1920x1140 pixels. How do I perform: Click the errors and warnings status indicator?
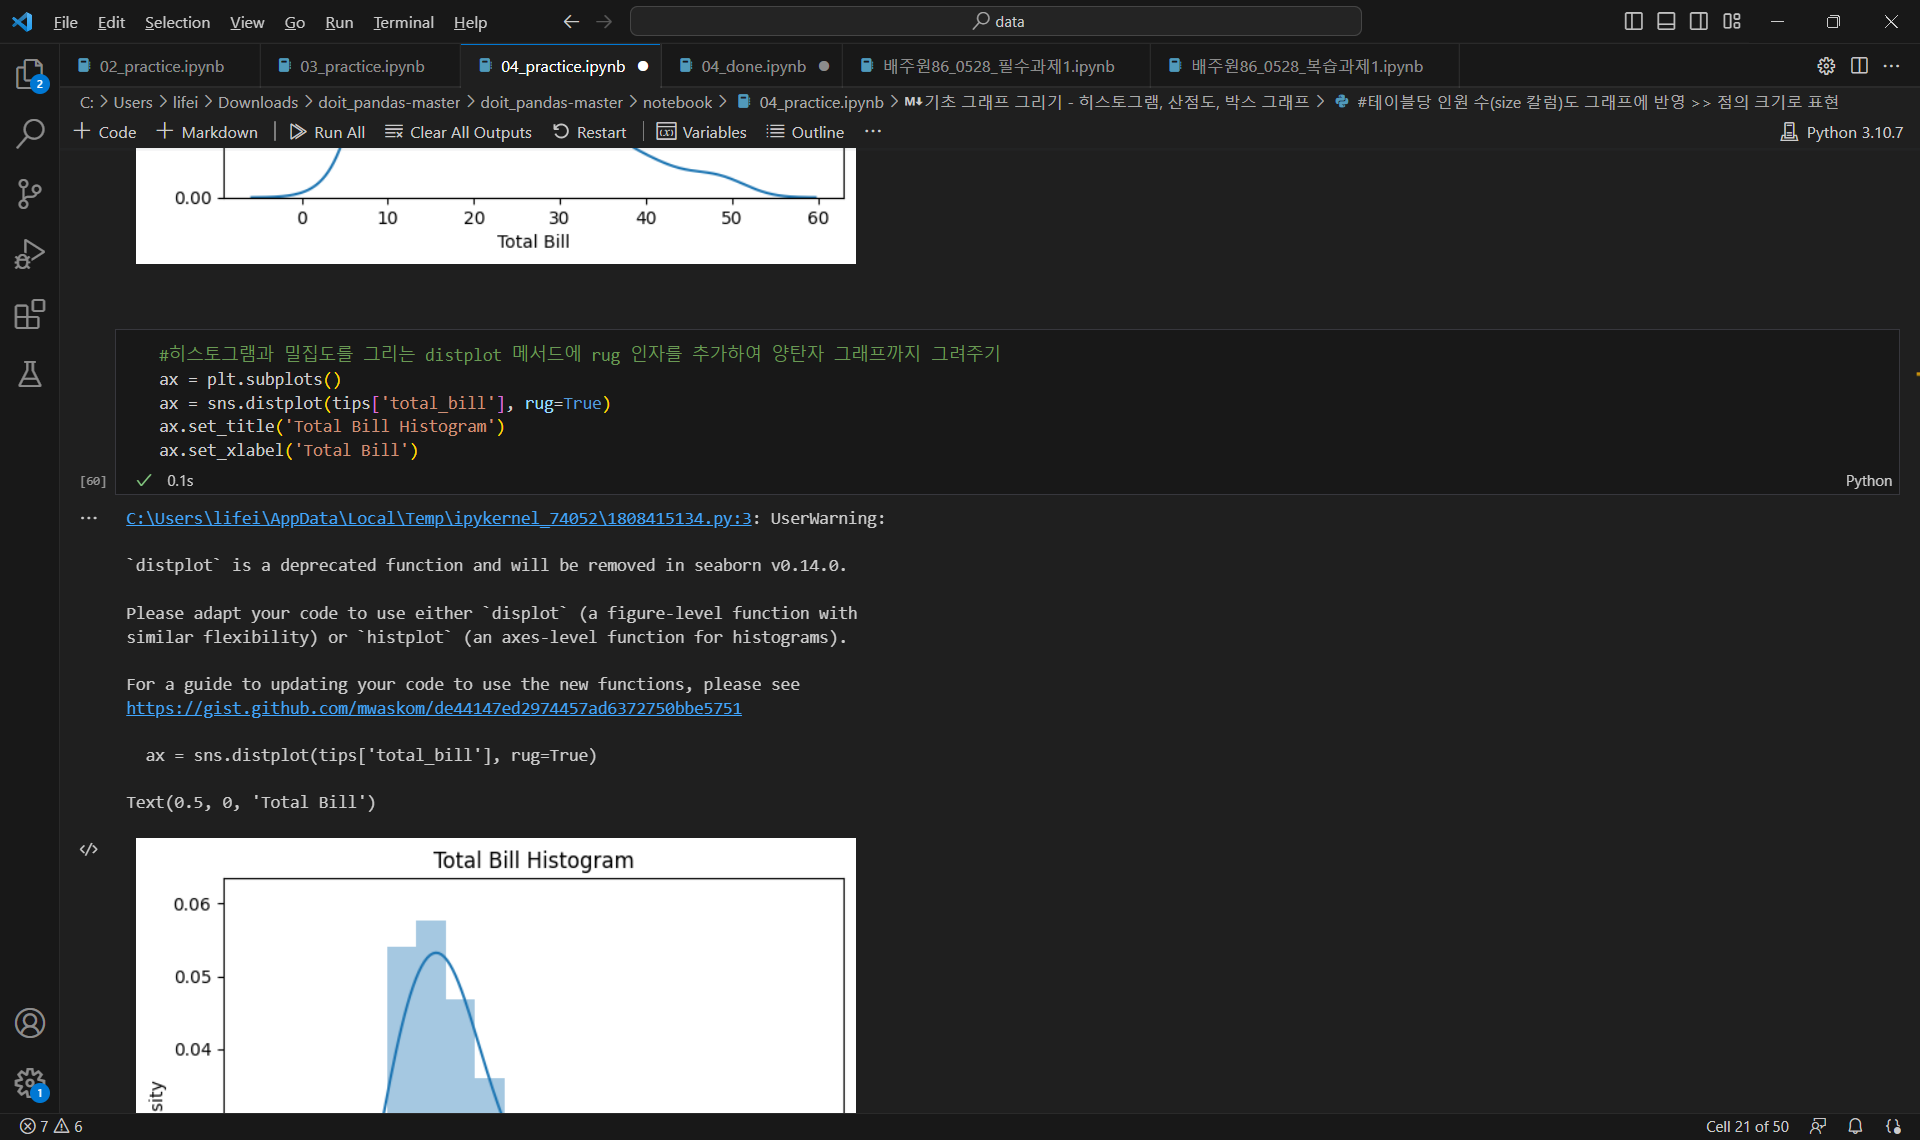[x=51, y=1126]
